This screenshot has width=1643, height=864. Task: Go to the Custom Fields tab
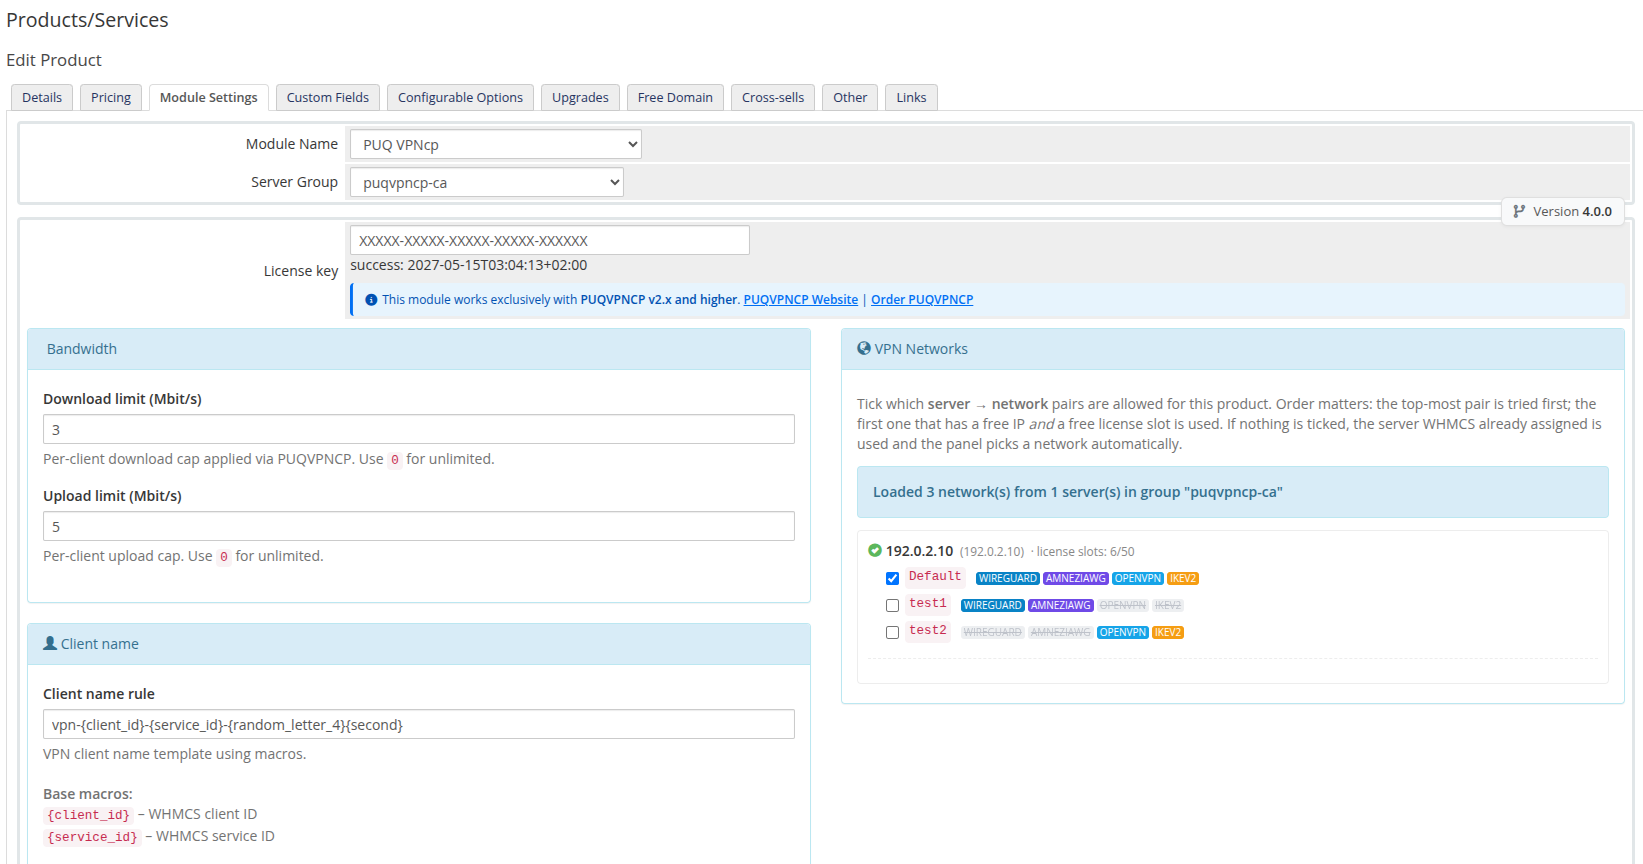pos(328,97)
